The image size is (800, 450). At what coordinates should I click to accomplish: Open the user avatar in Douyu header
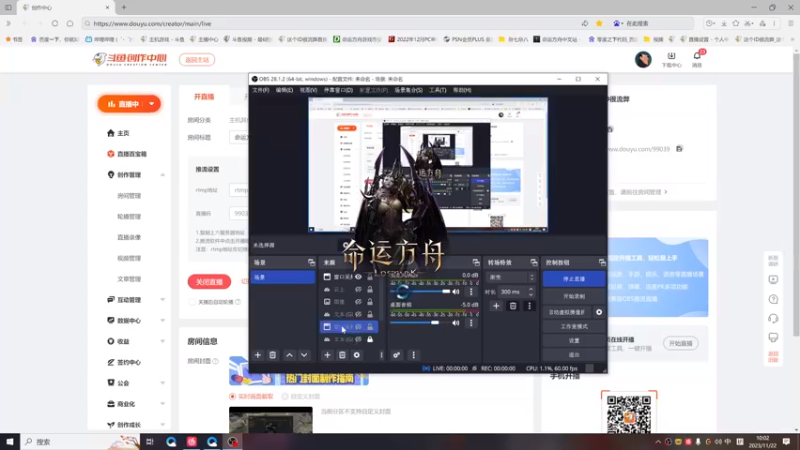coord(643,59)
